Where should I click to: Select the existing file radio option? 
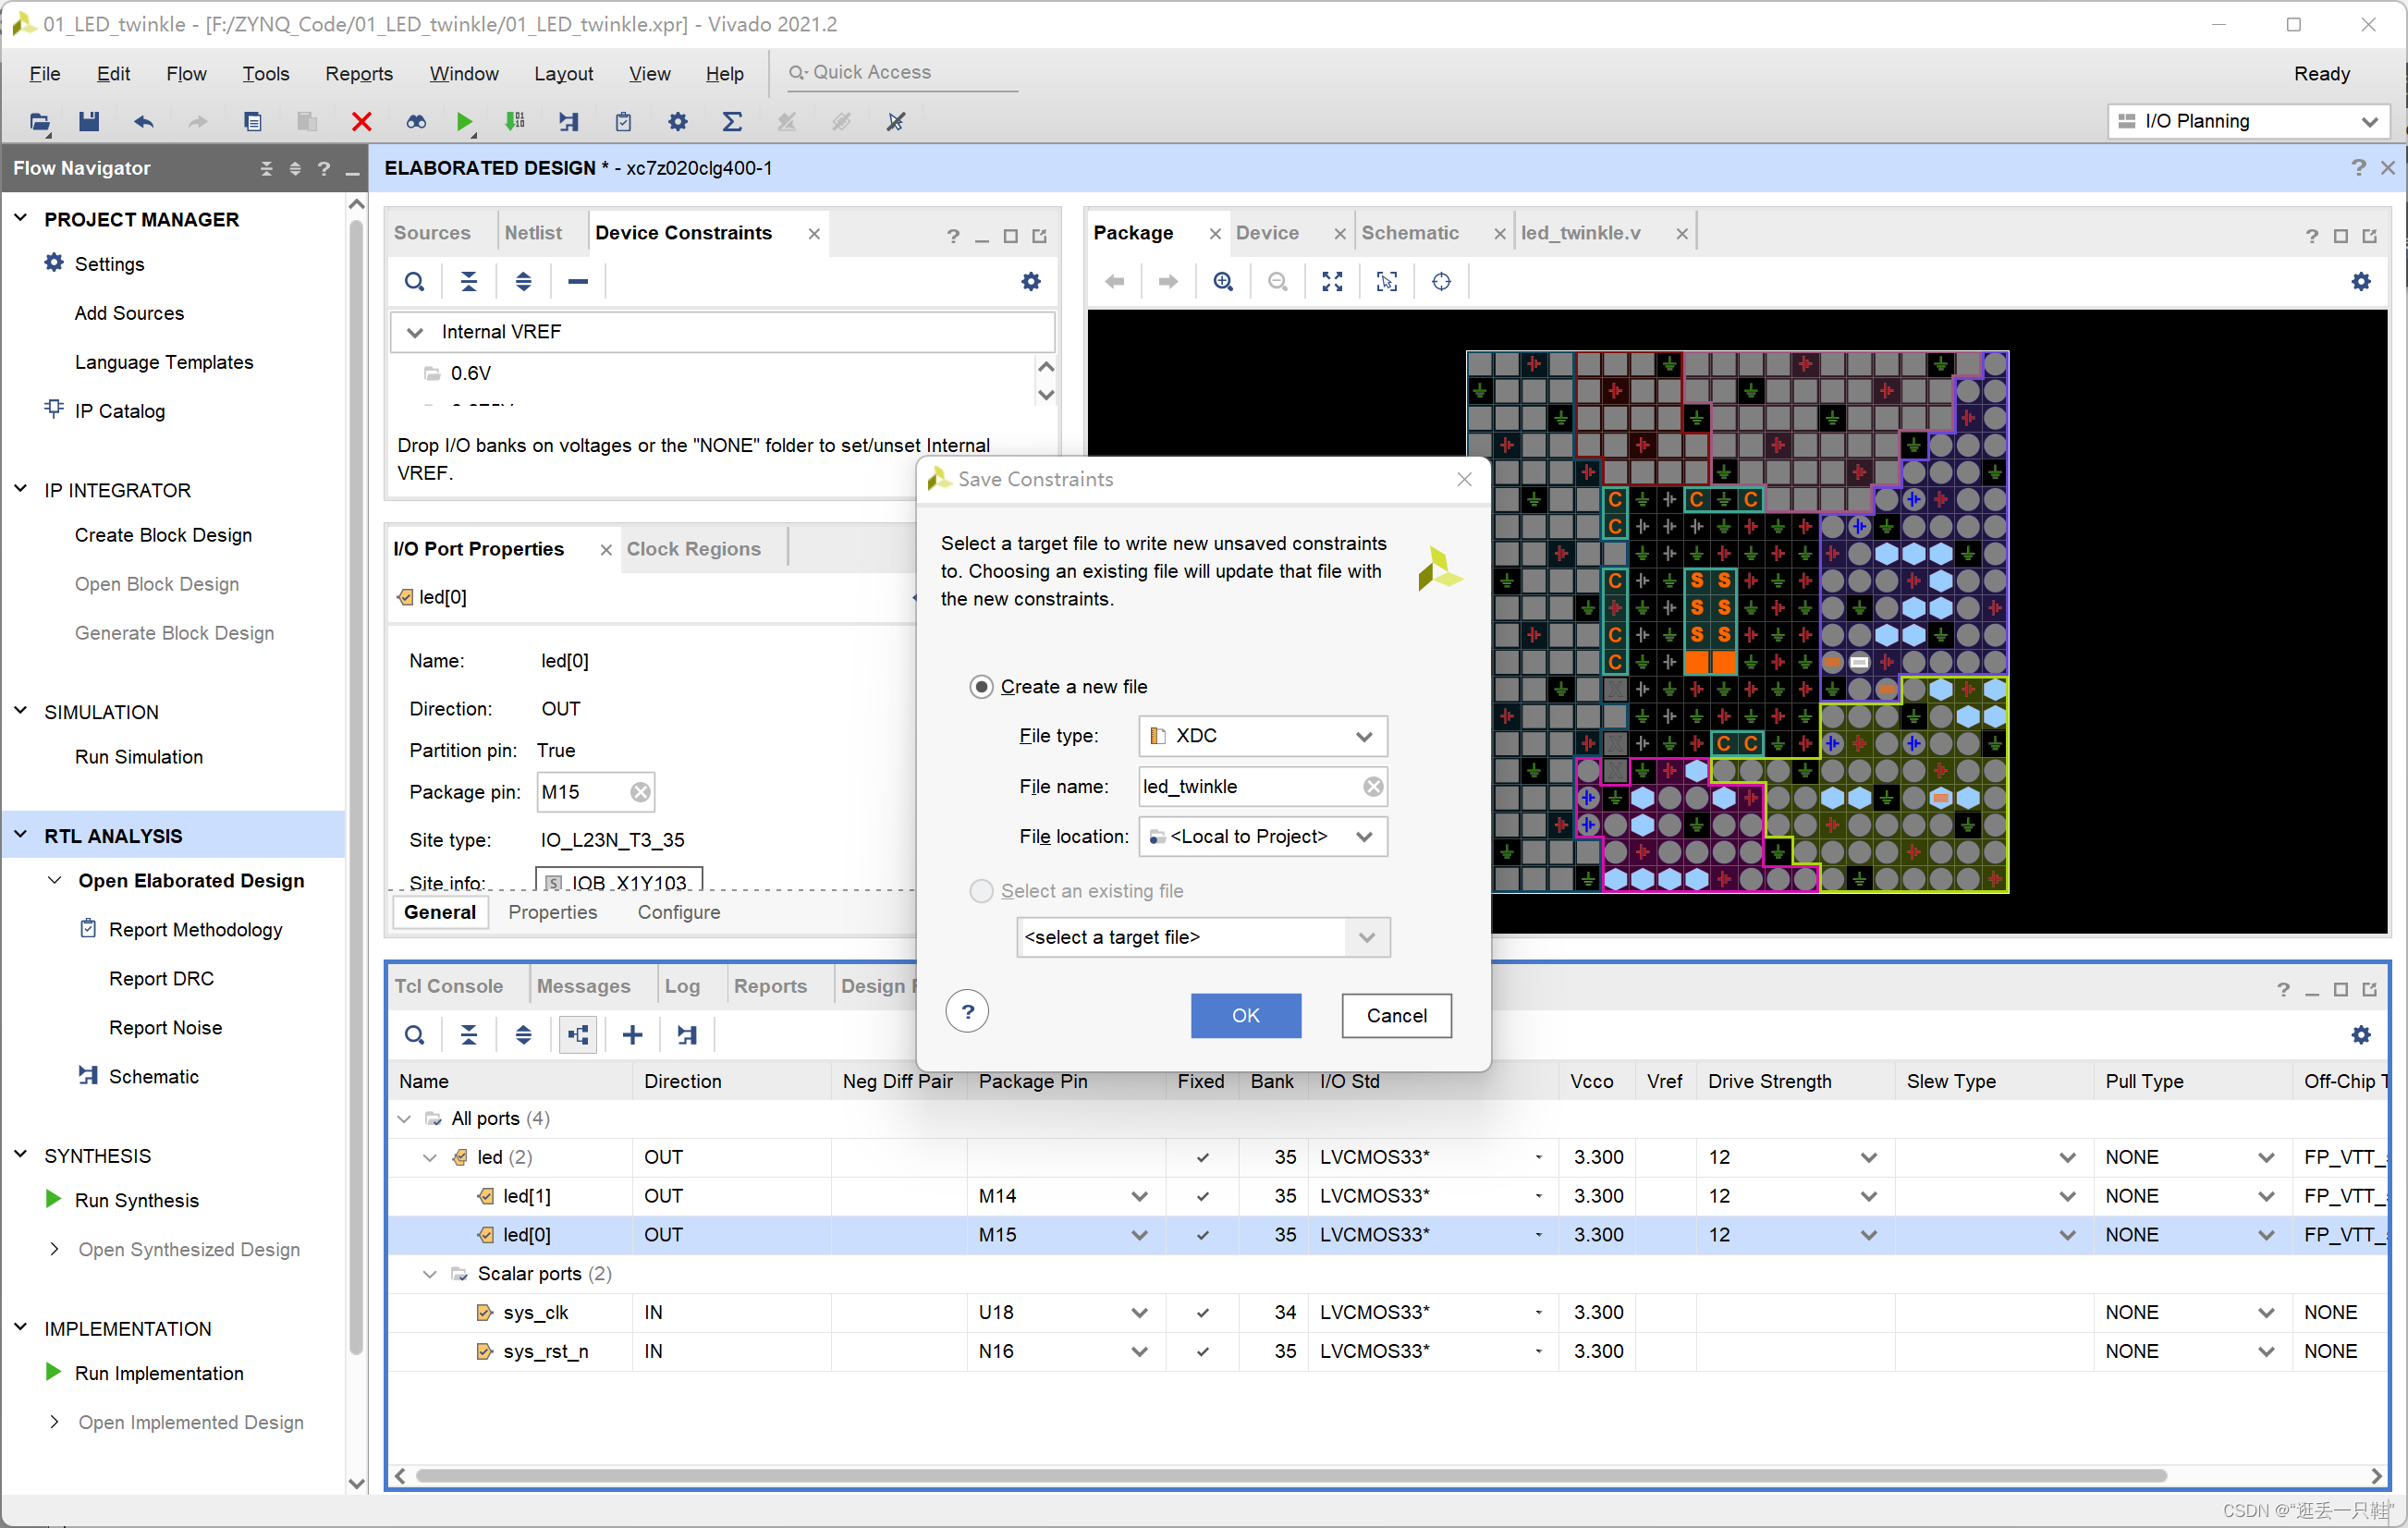coord(981,891)
